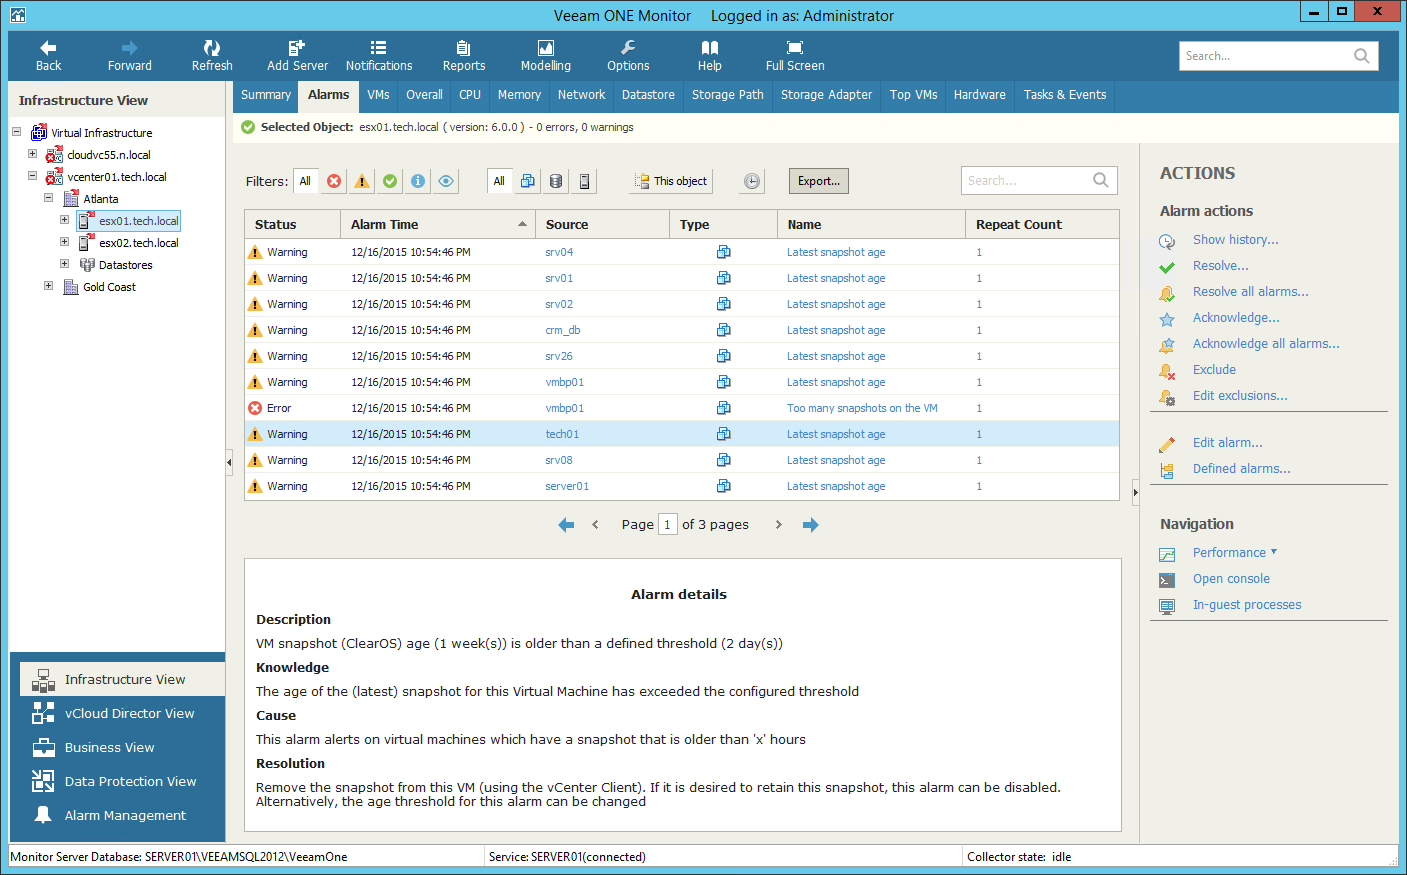Collapse the Atlanta datacenter node
The height and width of the screenshot is (875, 1407).
[x=48, y=197]
